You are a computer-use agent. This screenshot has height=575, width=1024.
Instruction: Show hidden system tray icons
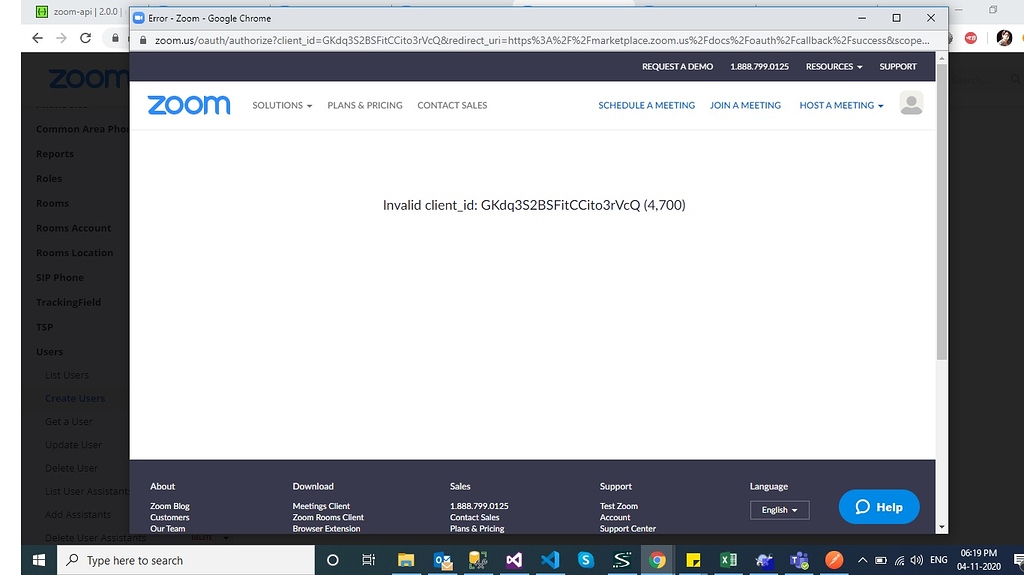(x=863, y=560)
